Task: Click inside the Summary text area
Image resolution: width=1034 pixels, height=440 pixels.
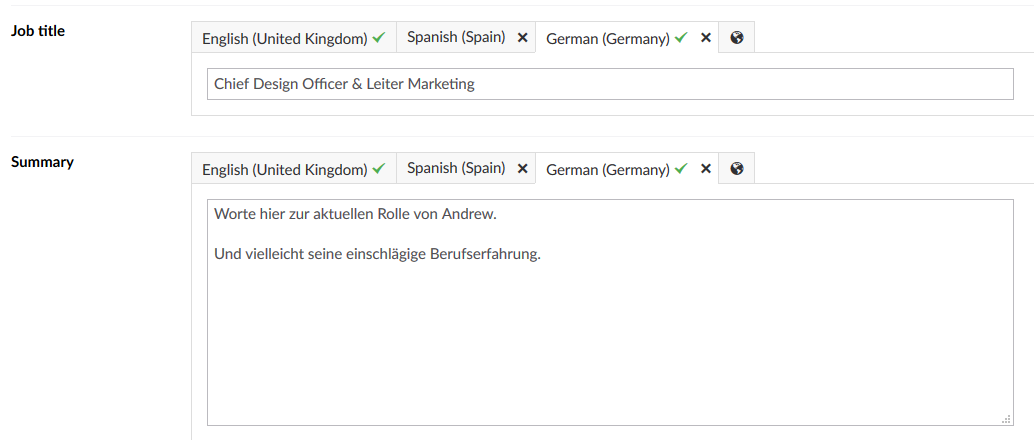Action: click(x=610, y=313)
